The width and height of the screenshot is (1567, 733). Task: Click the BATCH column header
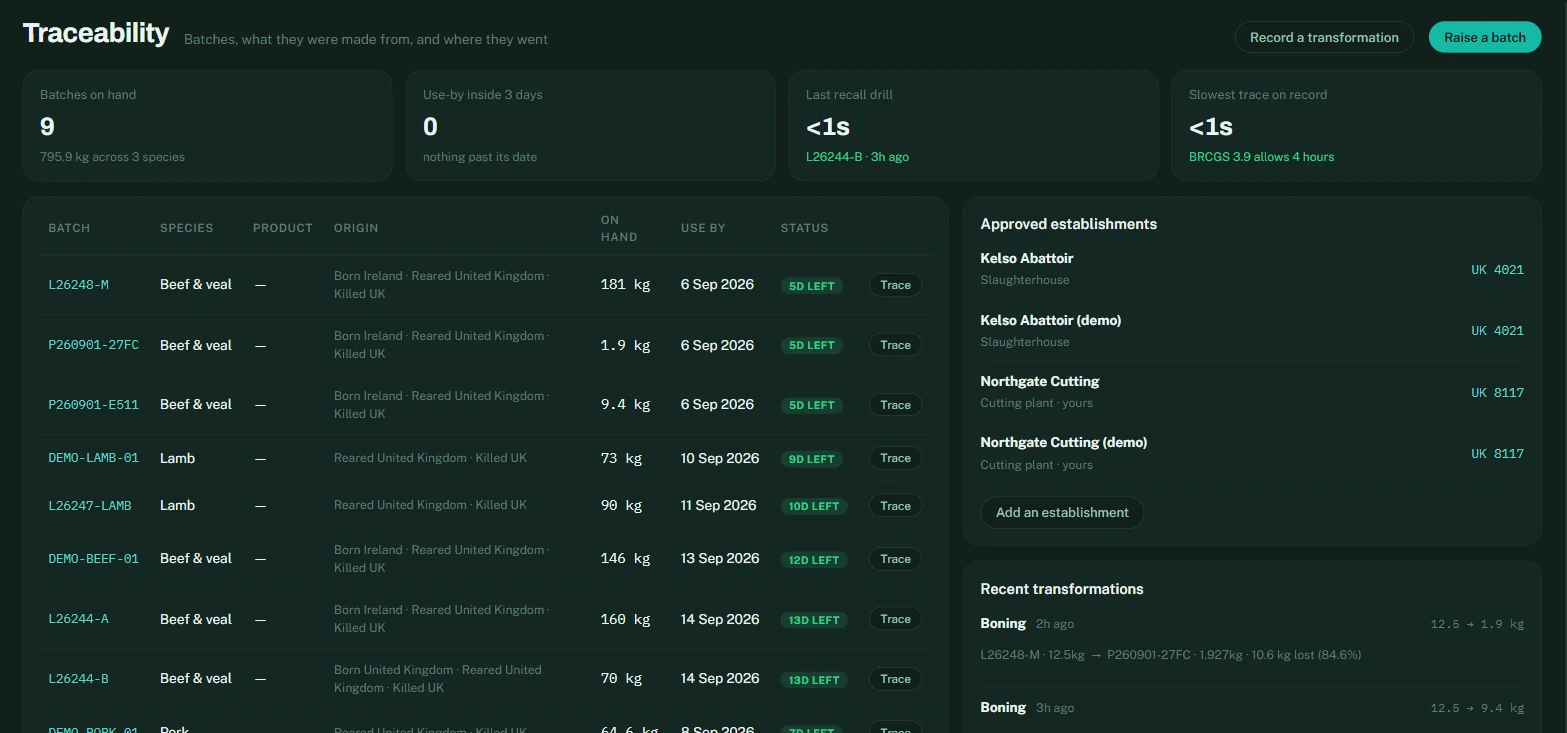coord(69,228)
